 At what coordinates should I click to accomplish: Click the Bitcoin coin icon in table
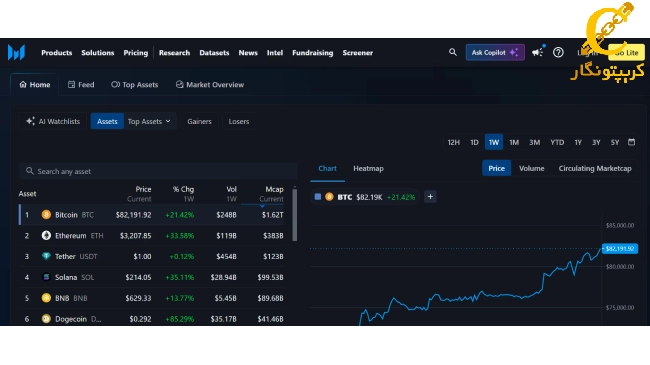click(46, 214)
